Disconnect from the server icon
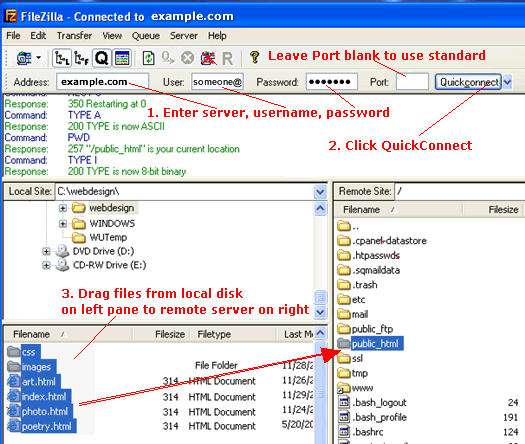 click(208, 58)
